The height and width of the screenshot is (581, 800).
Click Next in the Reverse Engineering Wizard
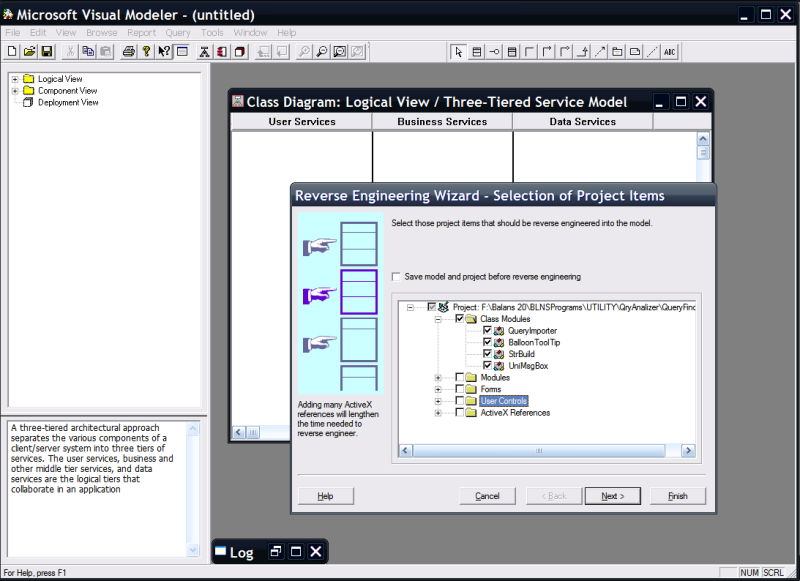613,496
